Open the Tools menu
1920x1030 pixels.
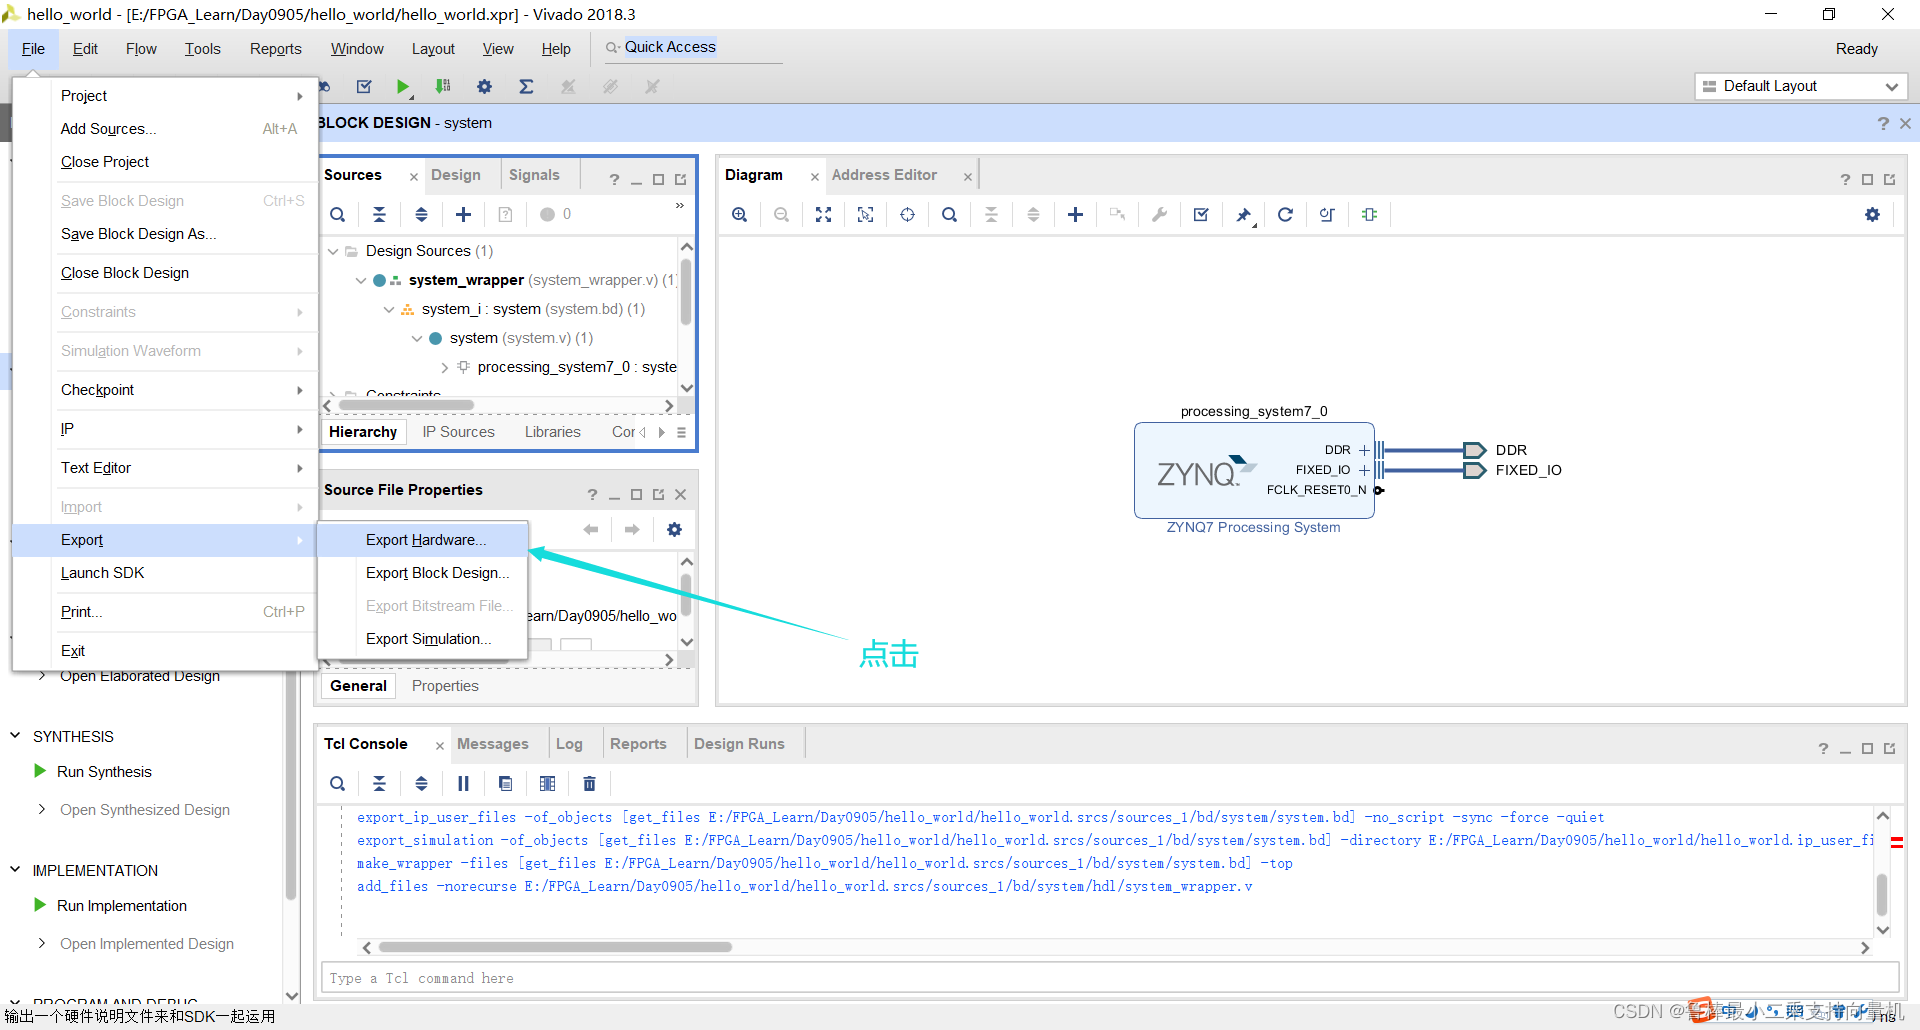(x=202, y=49)
